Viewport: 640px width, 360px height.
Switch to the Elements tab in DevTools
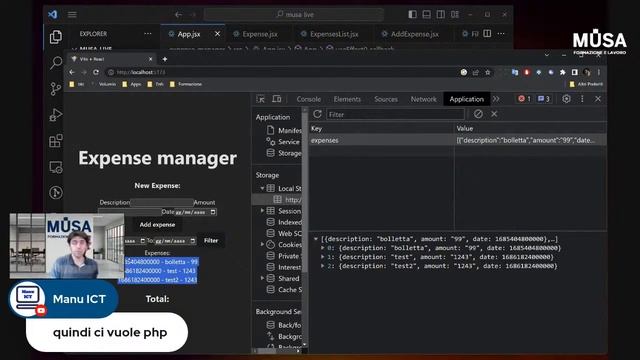pos(347,99)
